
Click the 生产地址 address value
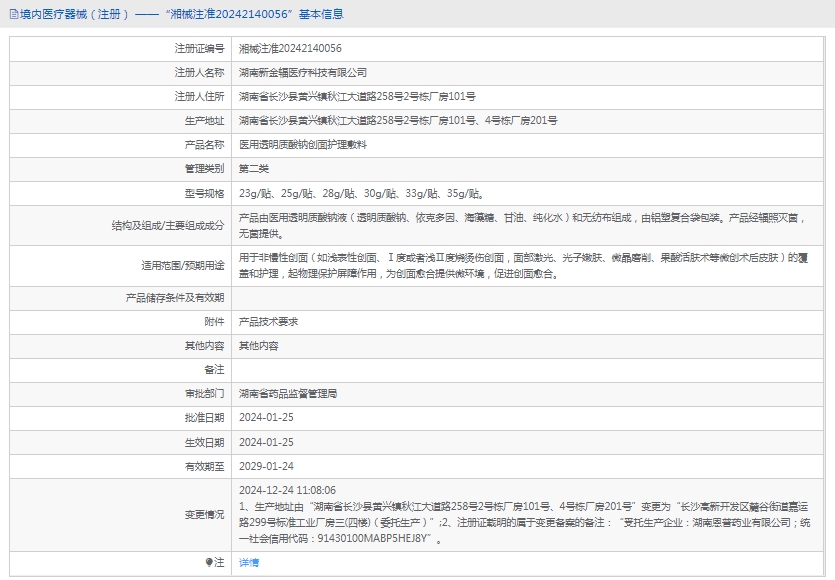click(398, 121)
